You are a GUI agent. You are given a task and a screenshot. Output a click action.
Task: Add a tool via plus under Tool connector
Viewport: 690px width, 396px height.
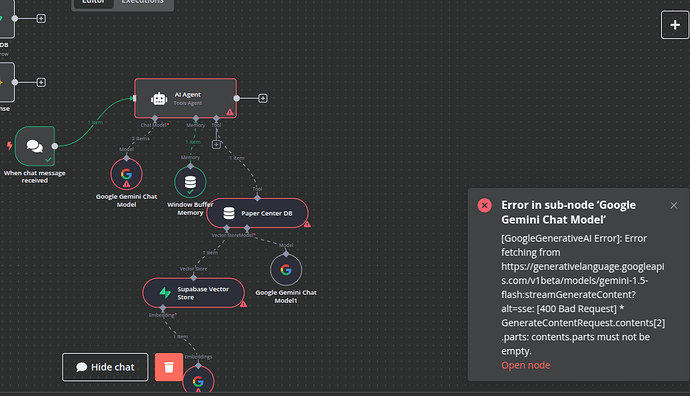216,144
